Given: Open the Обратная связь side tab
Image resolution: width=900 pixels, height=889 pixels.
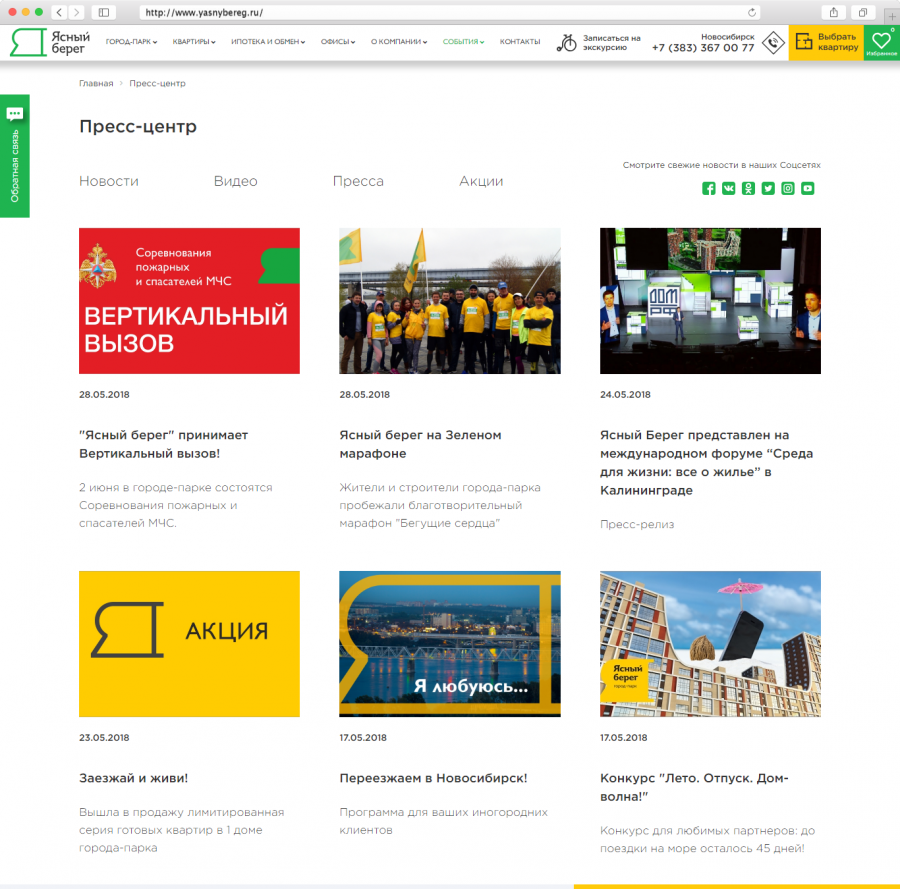Looking at the screenshot, I should coord(15,156).
